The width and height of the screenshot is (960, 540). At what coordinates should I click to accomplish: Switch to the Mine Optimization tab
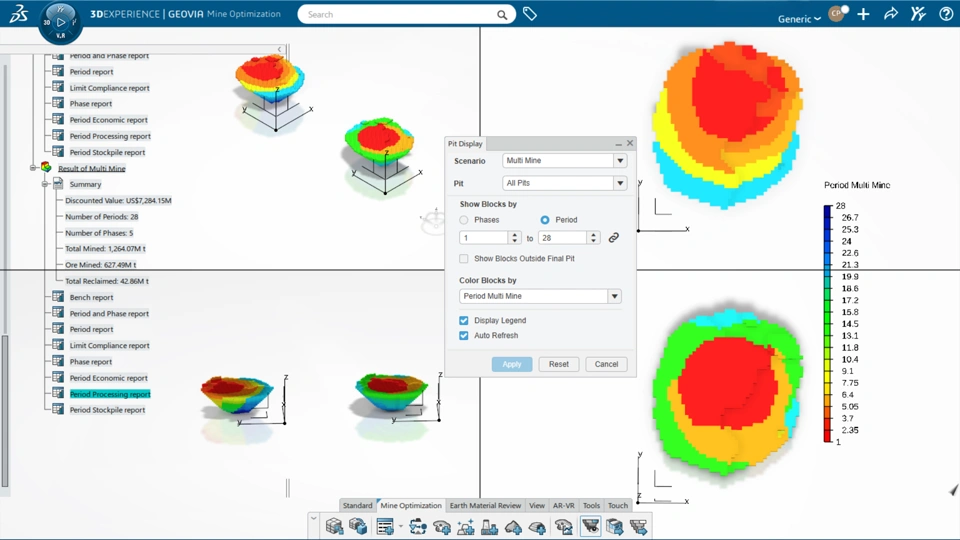[x=411, y=505]
